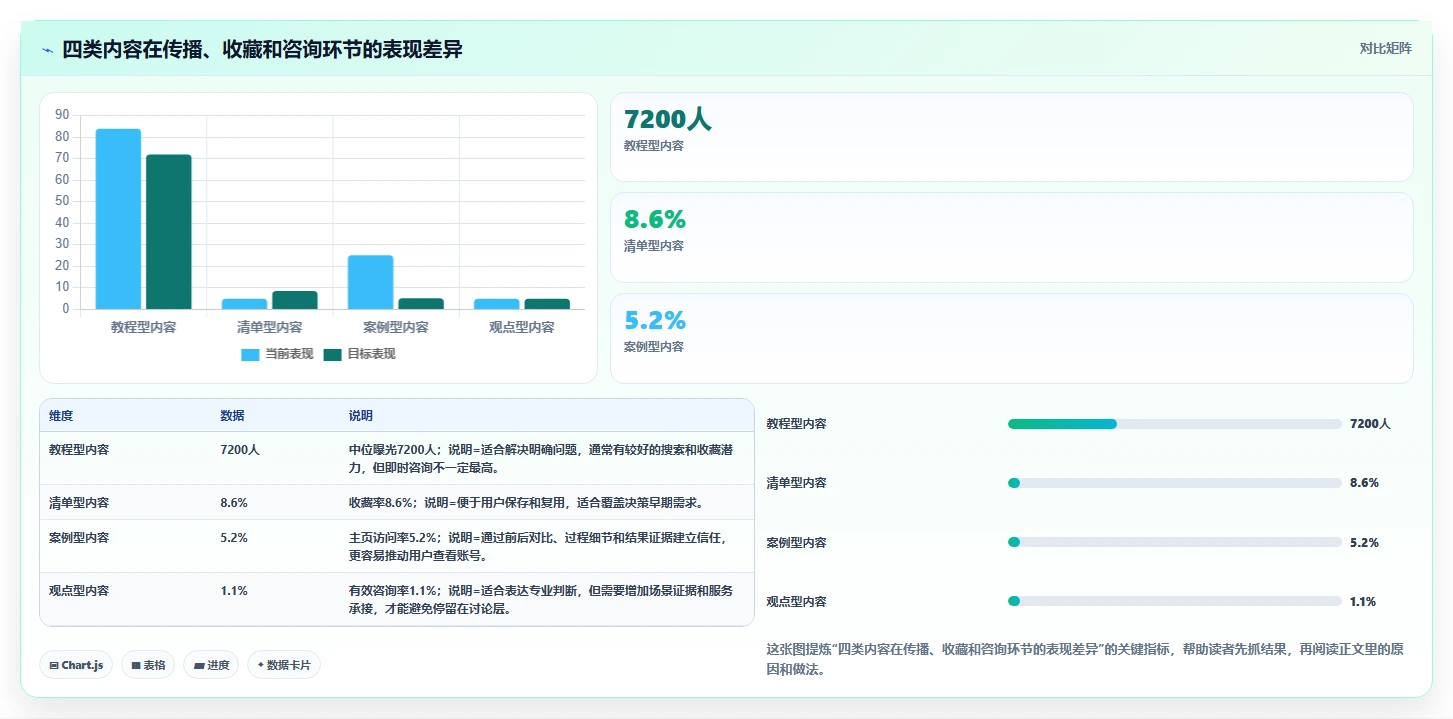Image resolution: width=1453 pixels, height=719 pixels.
Task: Click the title 四类内容在传播、收藏和咨询环节的表现差异
Action: click(x=263, y=49)
